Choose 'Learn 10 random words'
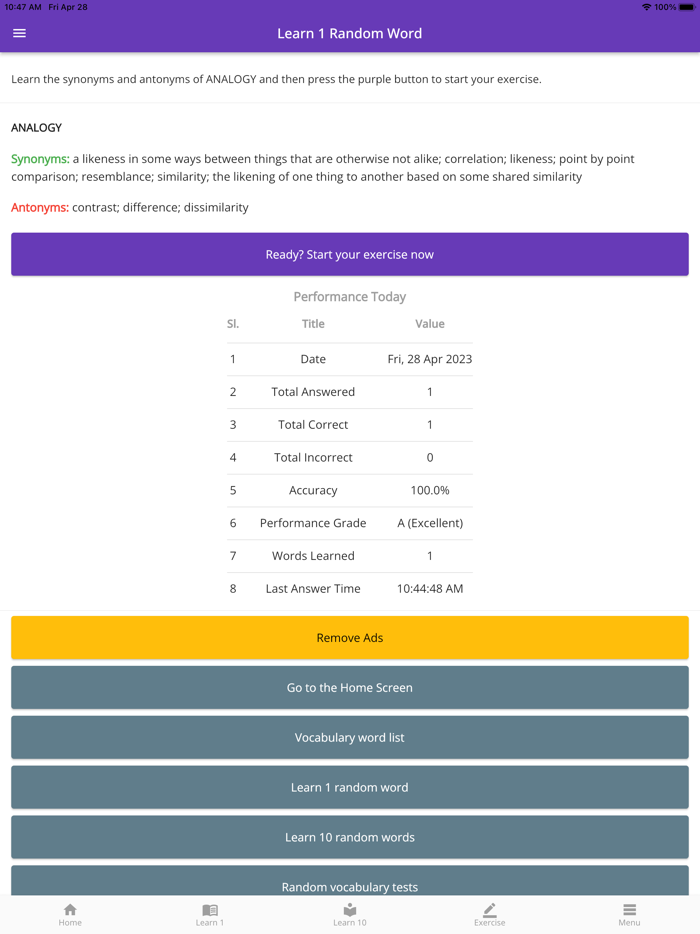This screenshot has height=934, width=700. (x=350, y=837)
